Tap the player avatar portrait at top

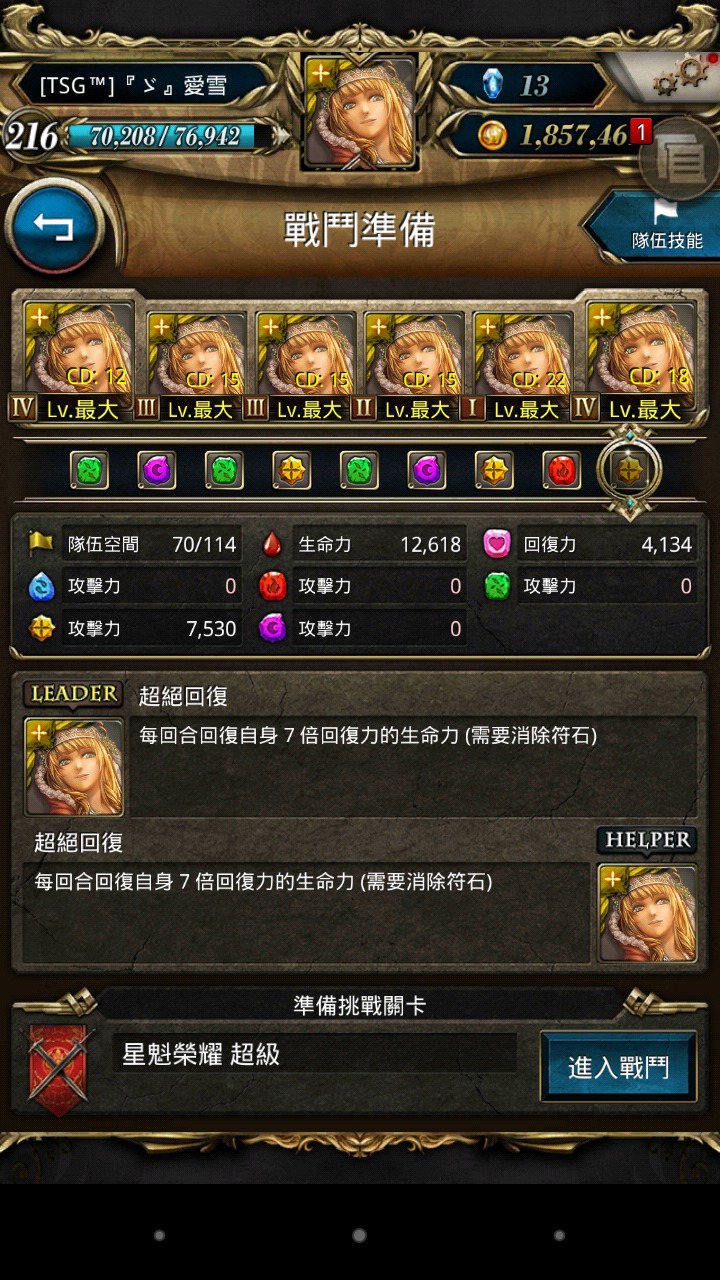[360, 112]
